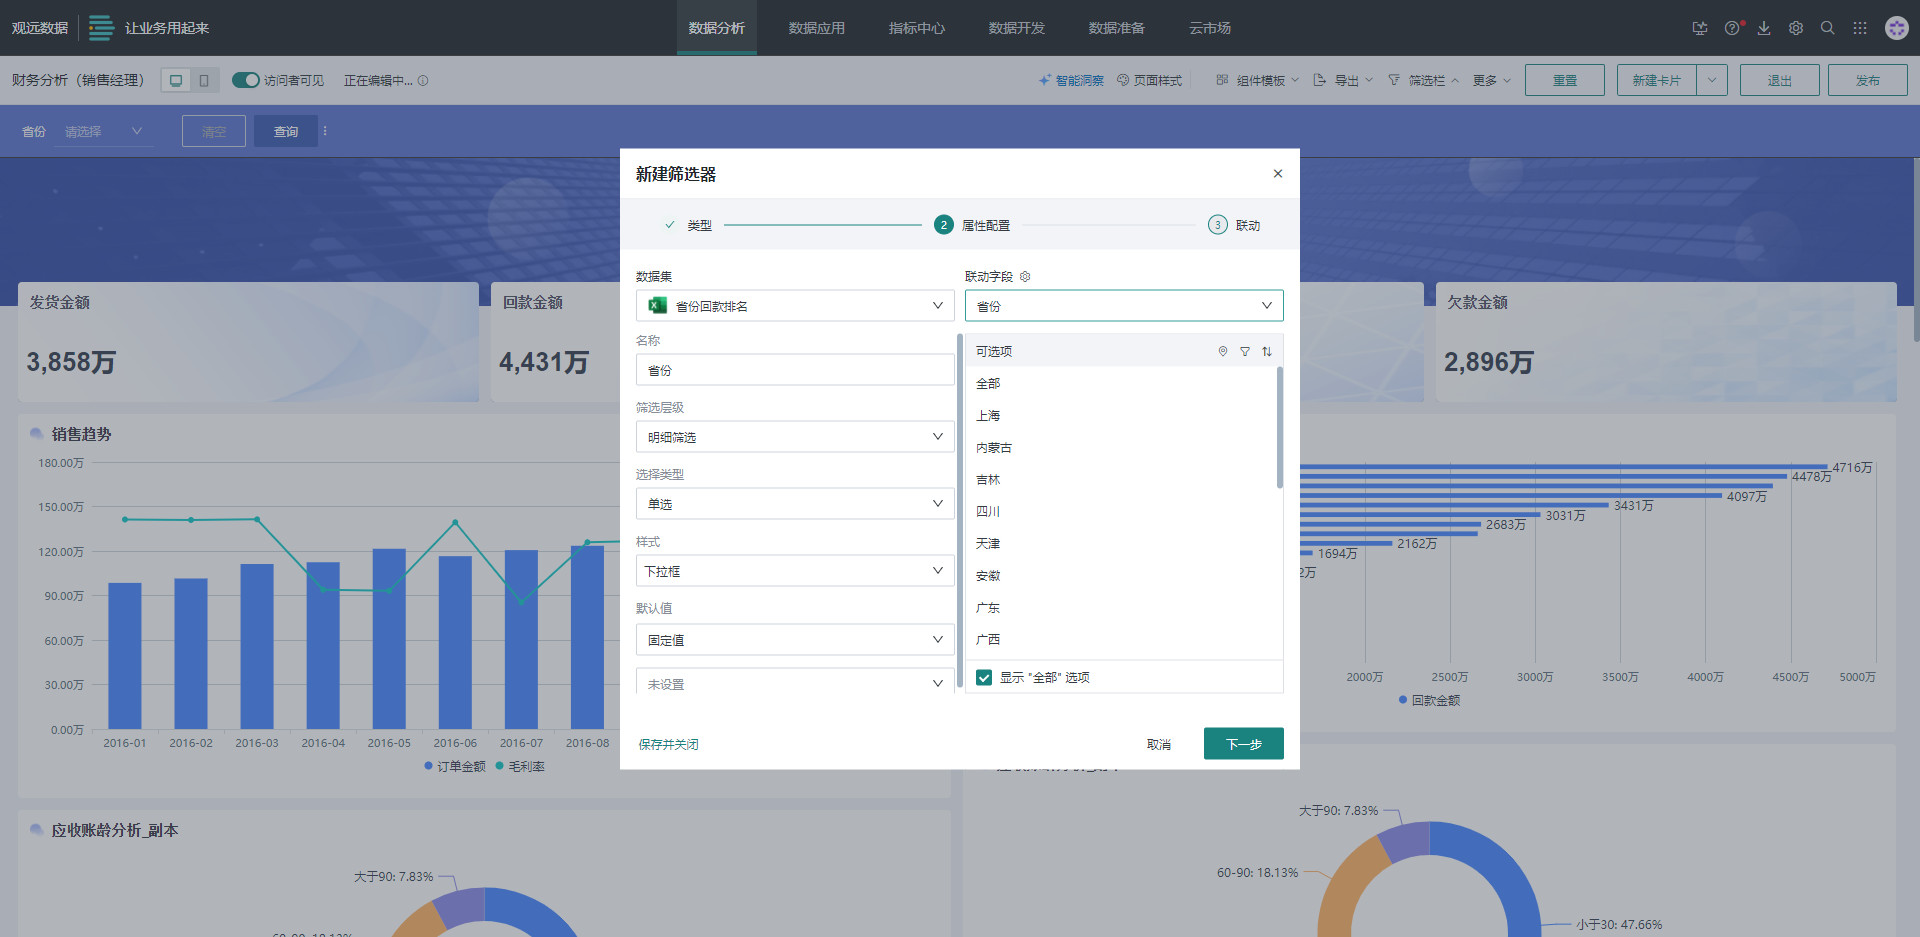Screen dimensions: 1920x937
Task: Open the 指标中心 tab
Action: coord(916,28)
